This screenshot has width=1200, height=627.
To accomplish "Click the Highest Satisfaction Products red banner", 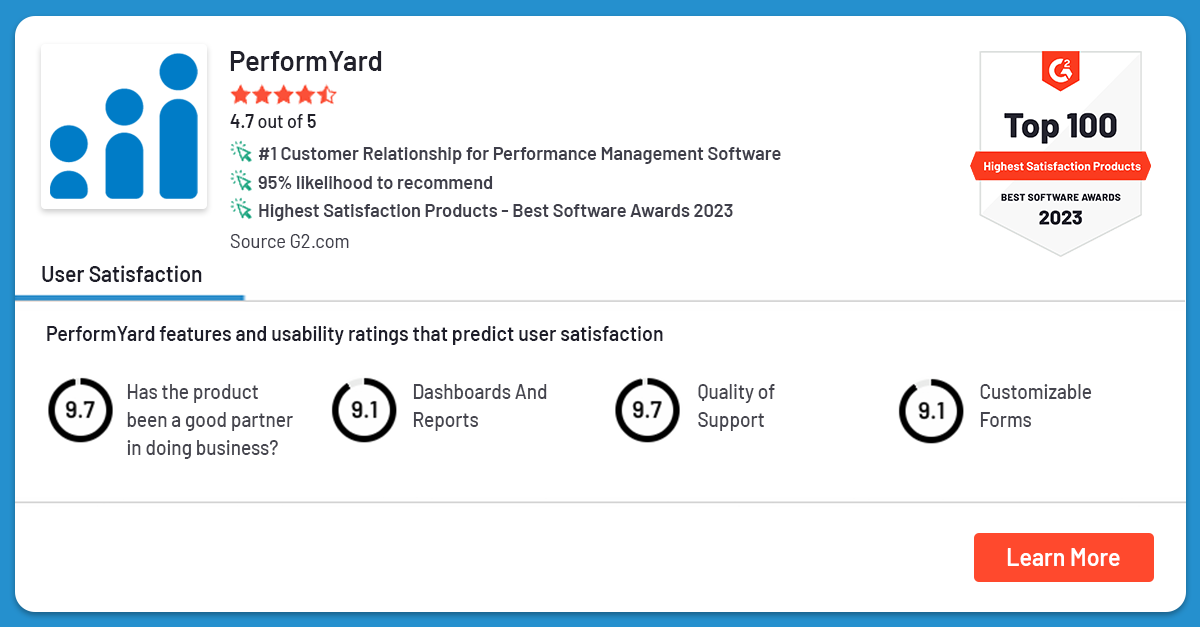I will point(1060,165).
